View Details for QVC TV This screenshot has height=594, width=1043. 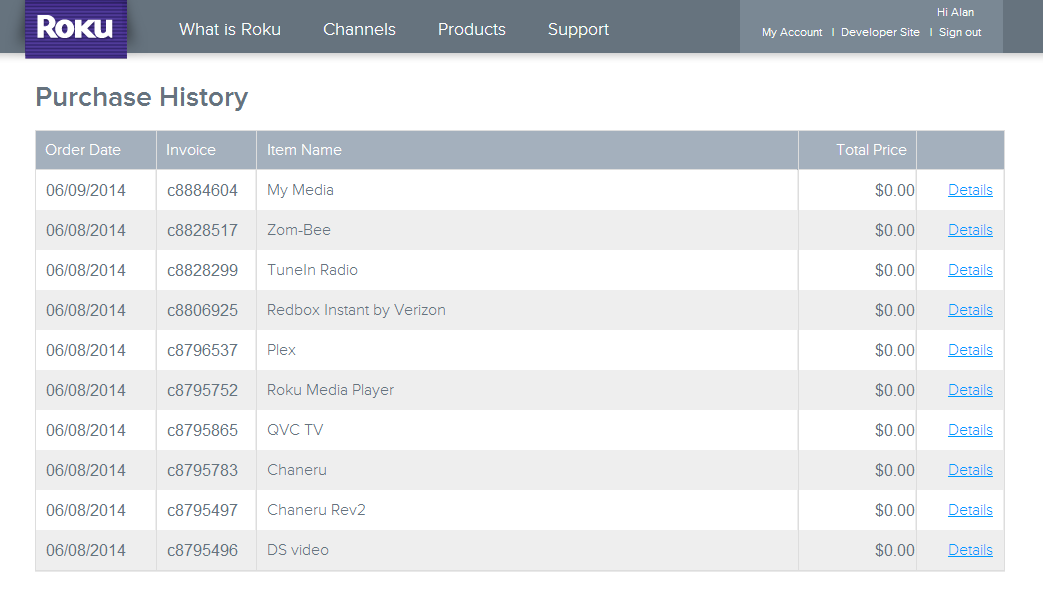[x=970, y=430]
